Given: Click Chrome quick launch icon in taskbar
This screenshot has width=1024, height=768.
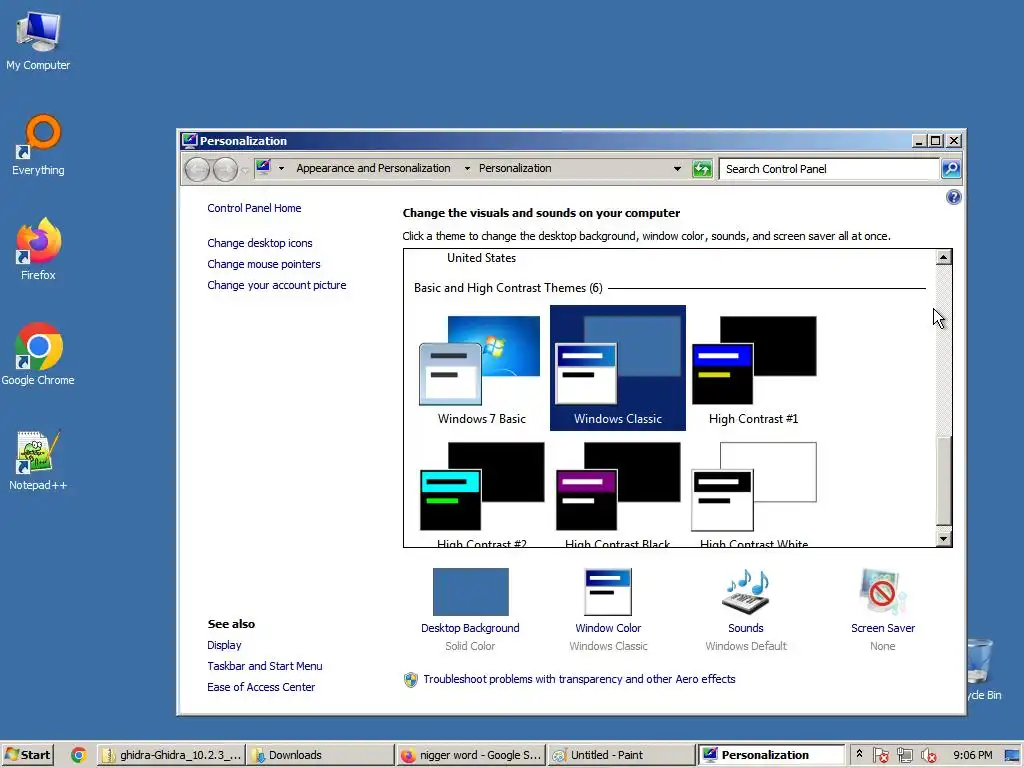Looking at the screenshot, I should [78, 755].
